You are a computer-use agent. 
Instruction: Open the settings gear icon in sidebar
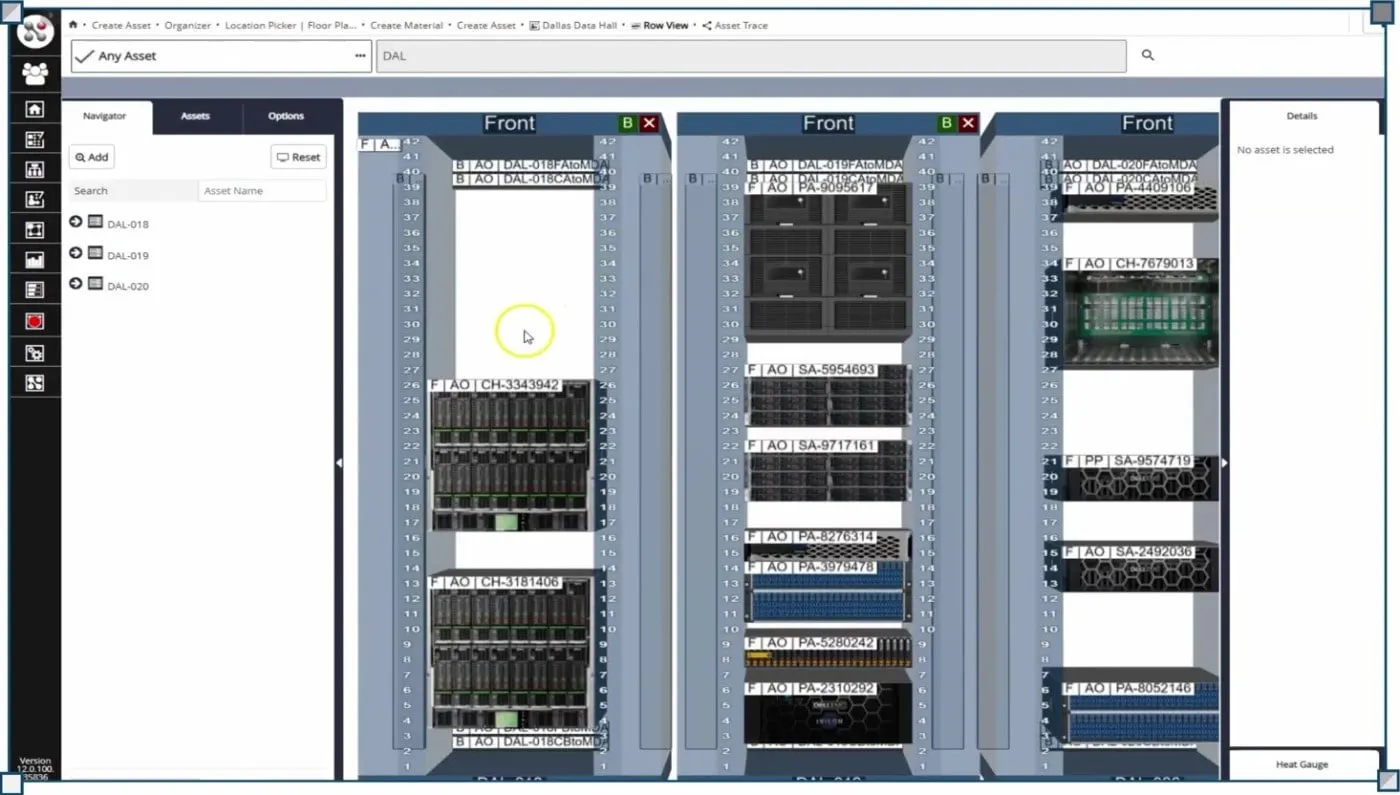pyautogui.click(x=35, y=352)
